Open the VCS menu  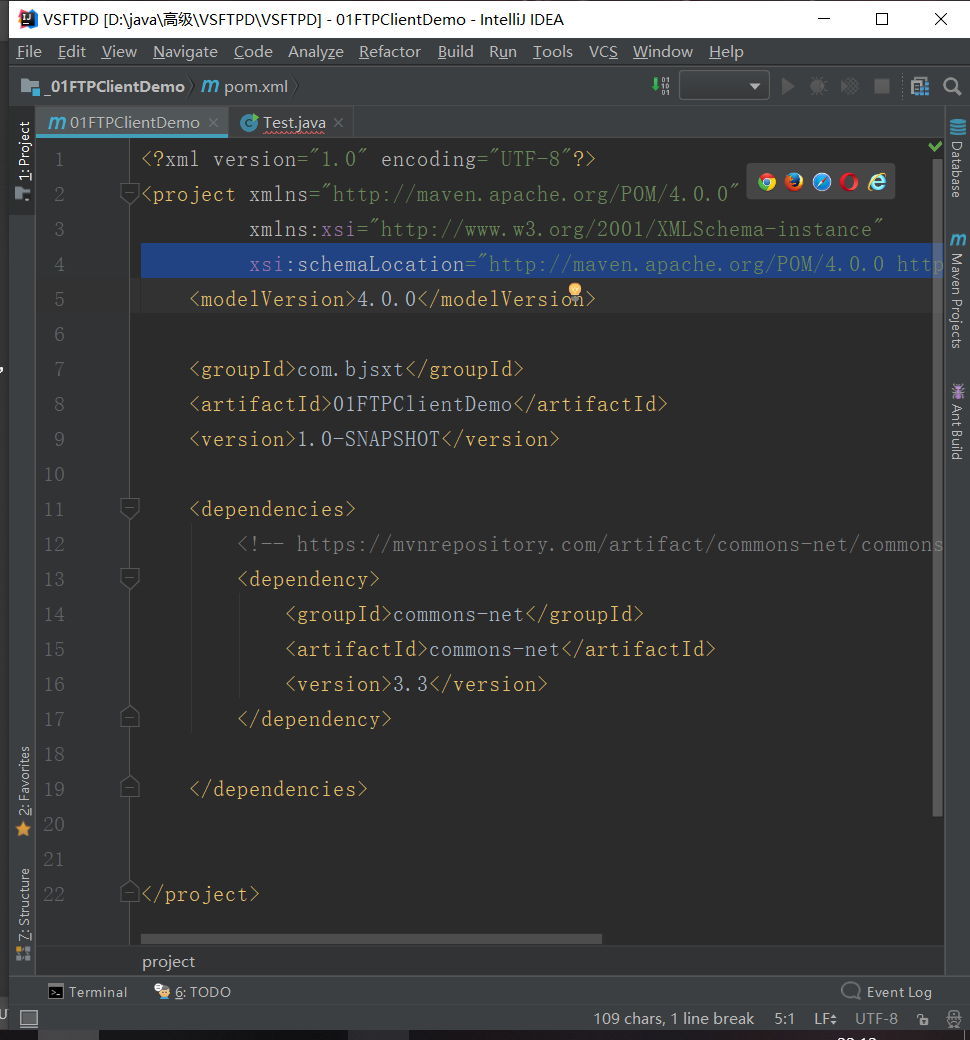603,52
